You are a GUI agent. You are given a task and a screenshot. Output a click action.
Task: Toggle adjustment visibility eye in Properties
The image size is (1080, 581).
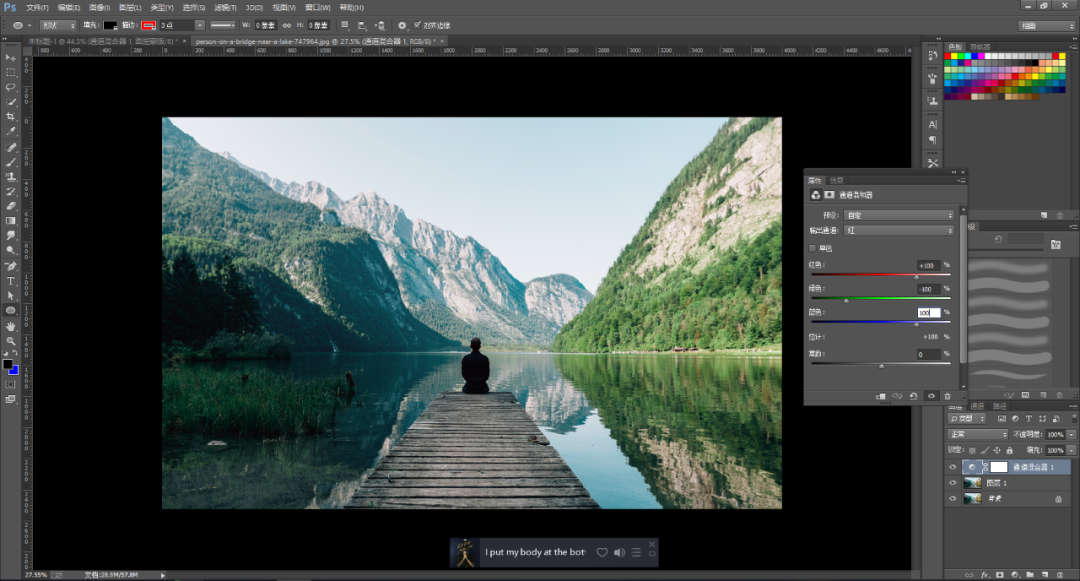pos(931,396)
